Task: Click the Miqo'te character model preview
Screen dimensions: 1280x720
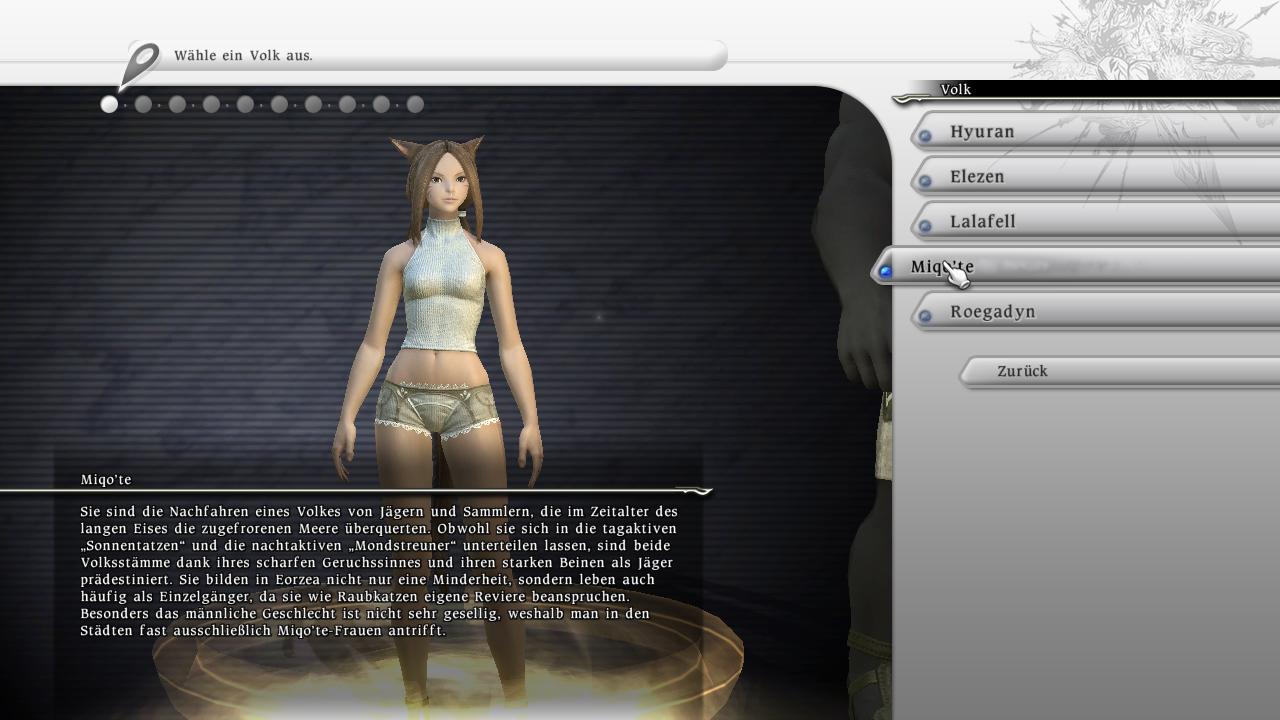Action: tap(440, 330)
